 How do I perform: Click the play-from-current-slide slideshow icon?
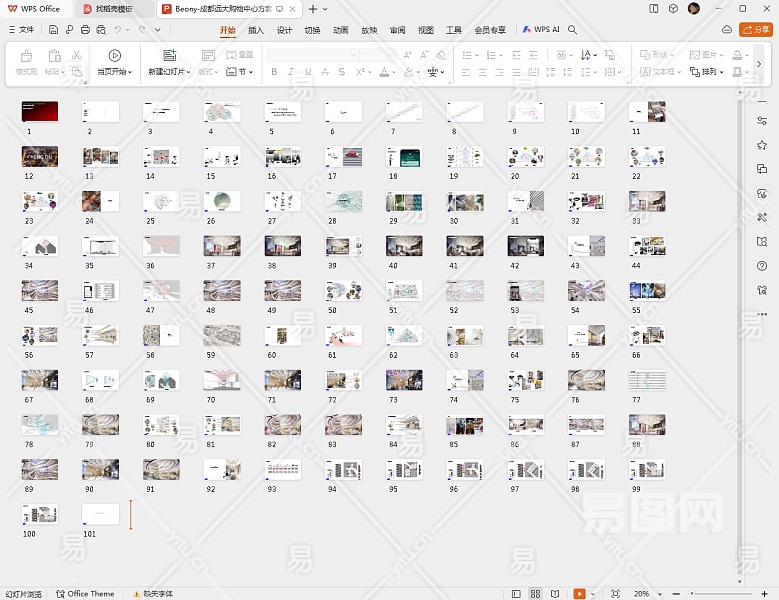coord(115,56)
